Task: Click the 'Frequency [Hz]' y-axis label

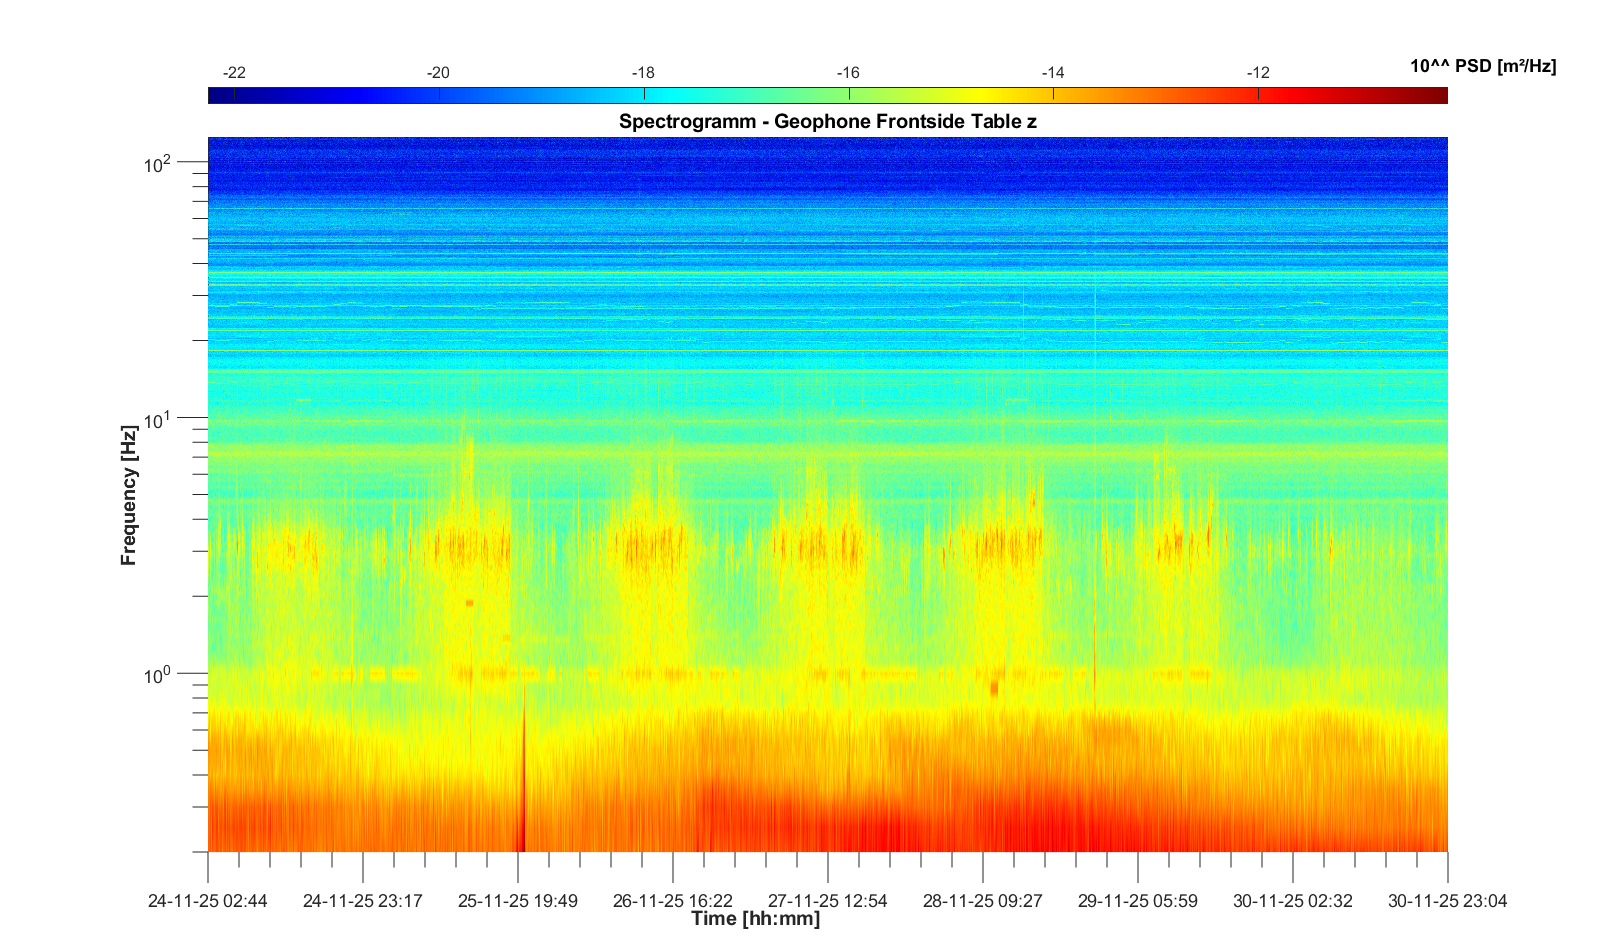Action: tap(128, 495)
